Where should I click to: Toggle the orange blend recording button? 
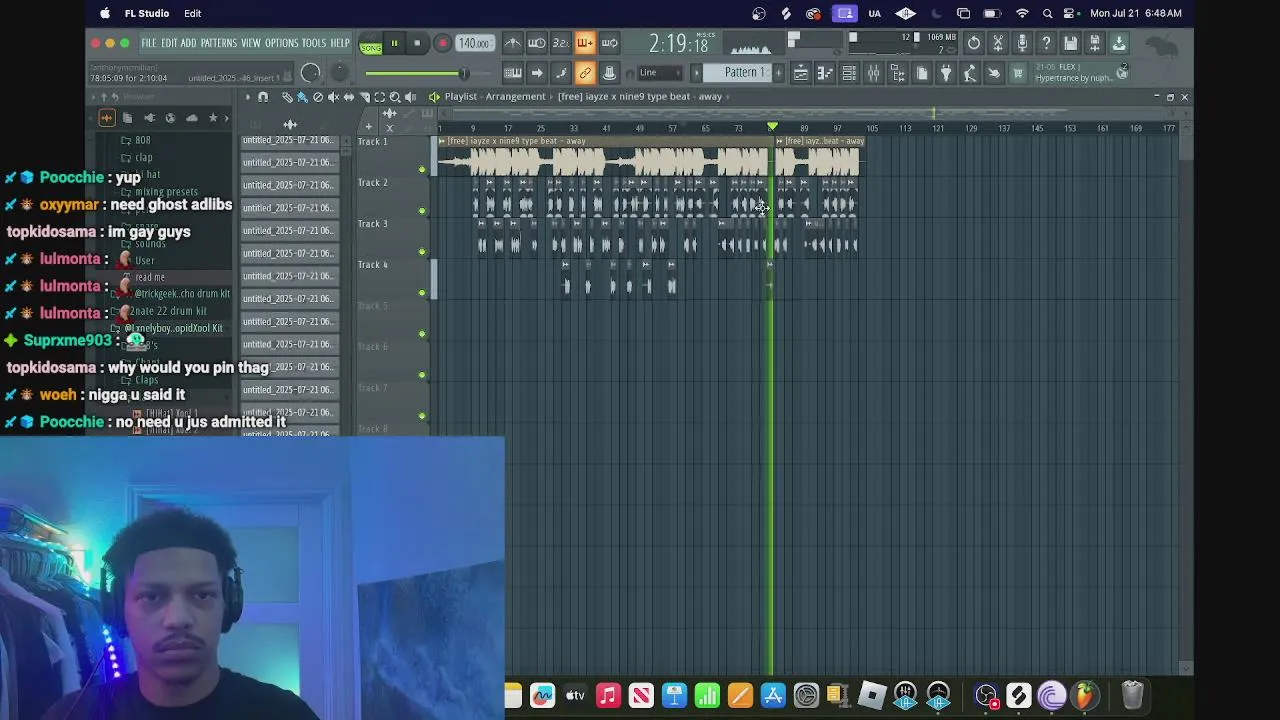(x=585, y=43)
